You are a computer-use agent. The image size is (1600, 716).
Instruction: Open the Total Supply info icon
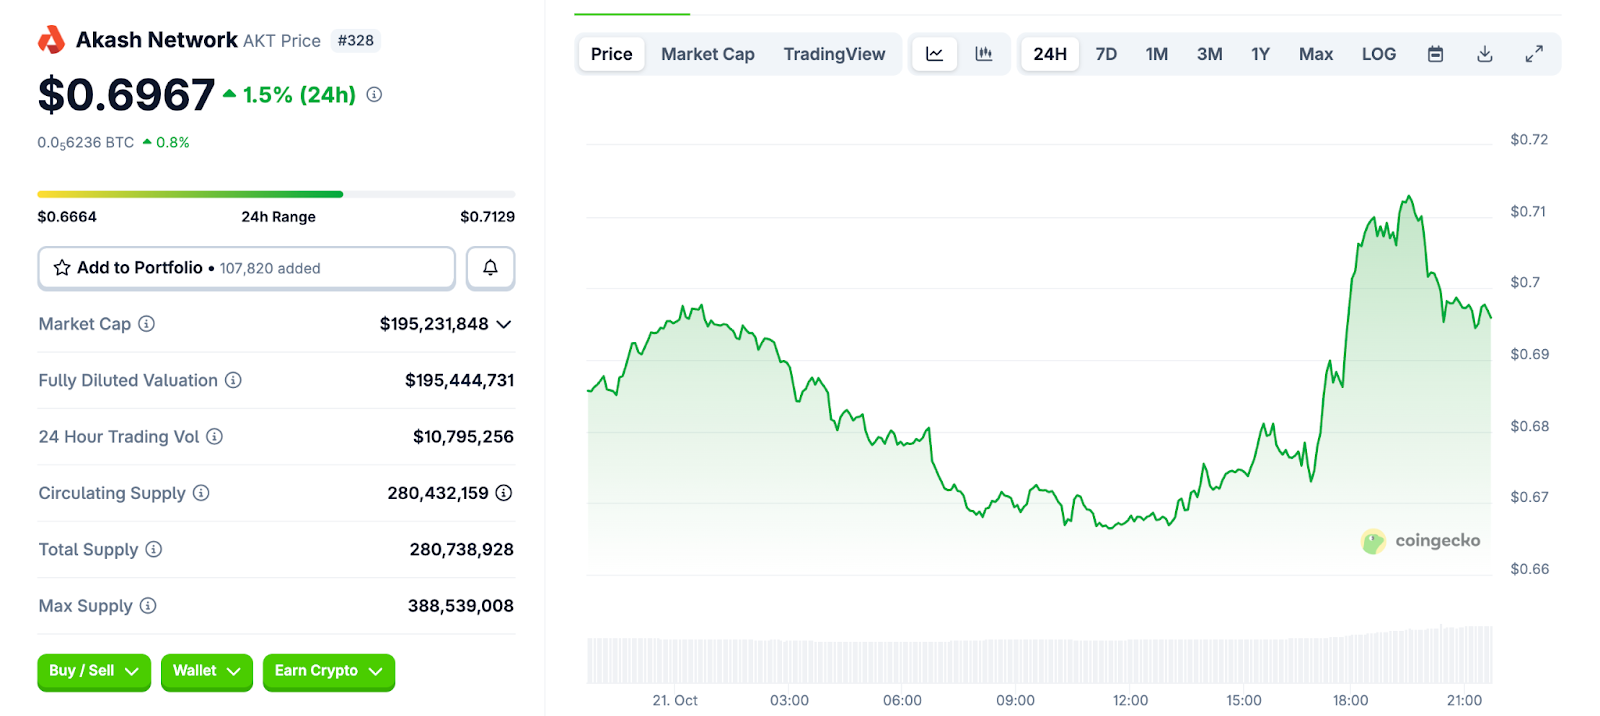pos(153,549)
